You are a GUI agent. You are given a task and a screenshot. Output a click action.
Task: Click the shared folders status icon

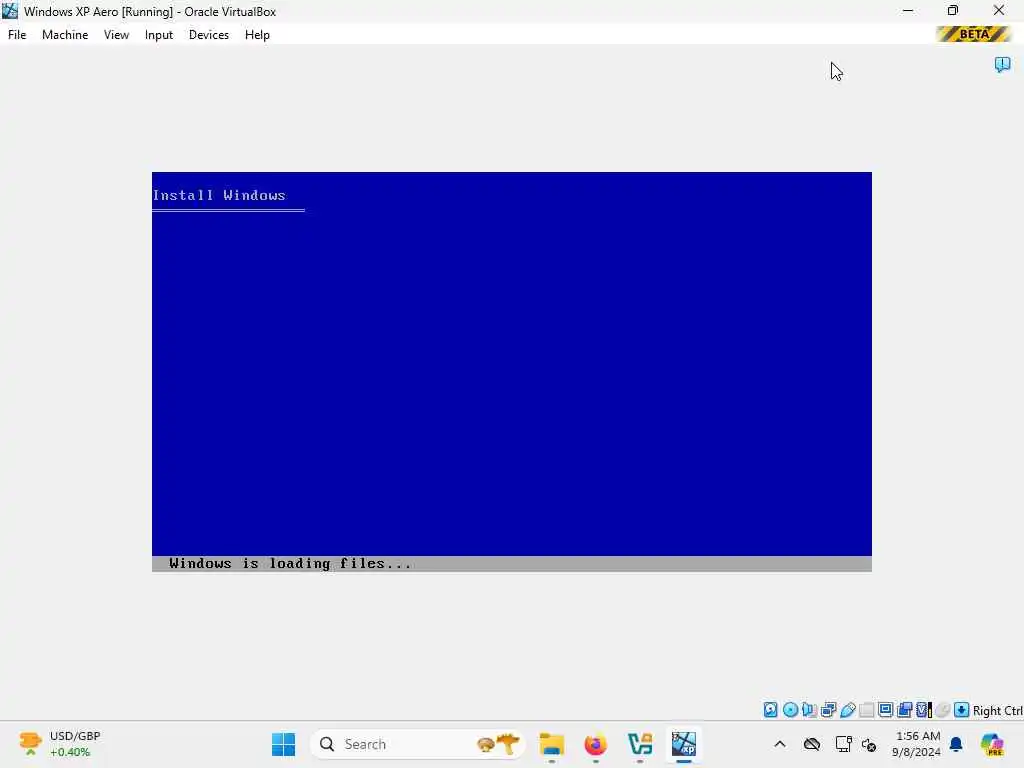point(867,710)
